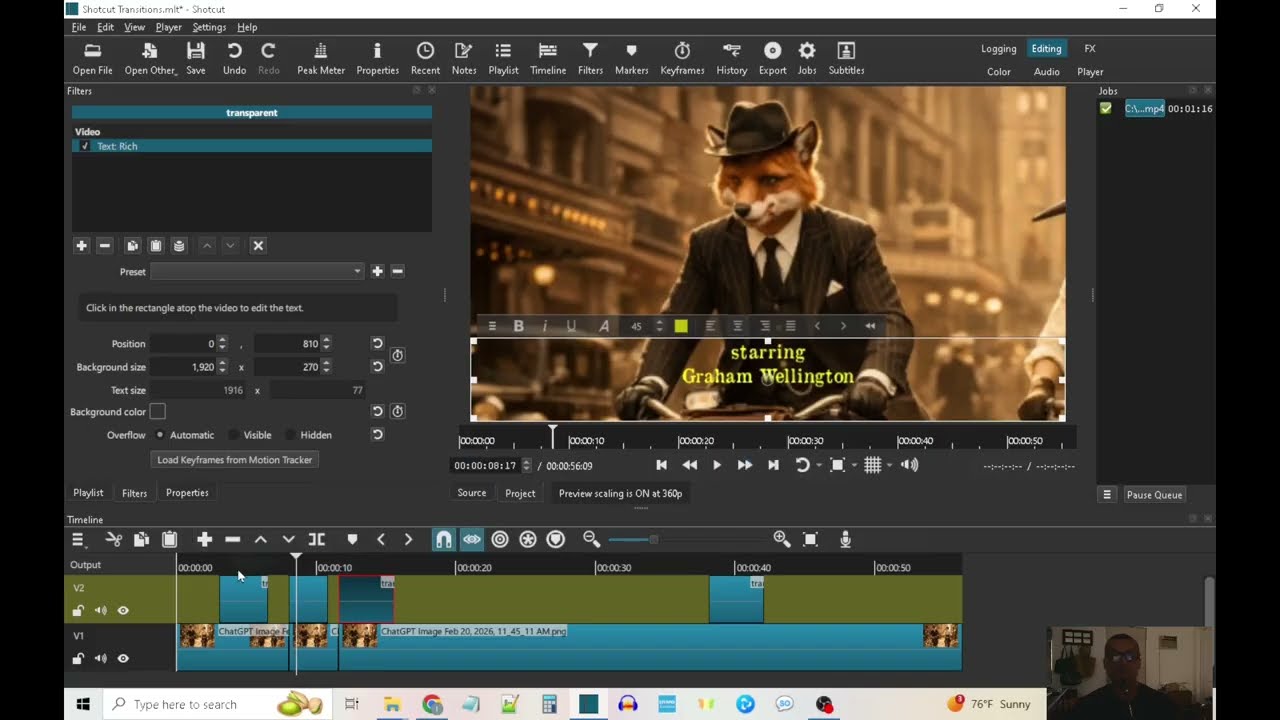Switch to Logging layout
The height and width of the screenshot is (720, 1280).
click(x=998, y=49)
